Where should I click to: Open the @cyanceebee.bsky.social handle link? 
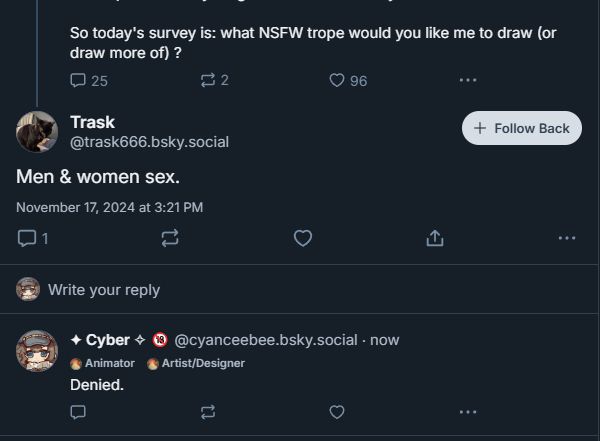(x=266, y=340)
